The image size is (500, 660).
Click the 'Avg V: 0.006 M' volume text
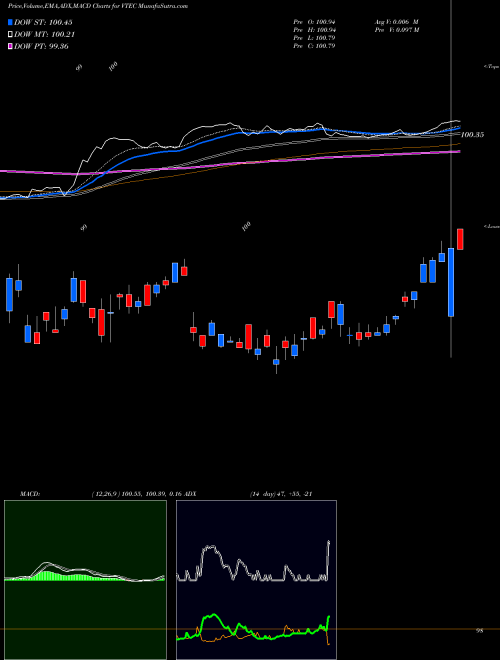396,22
